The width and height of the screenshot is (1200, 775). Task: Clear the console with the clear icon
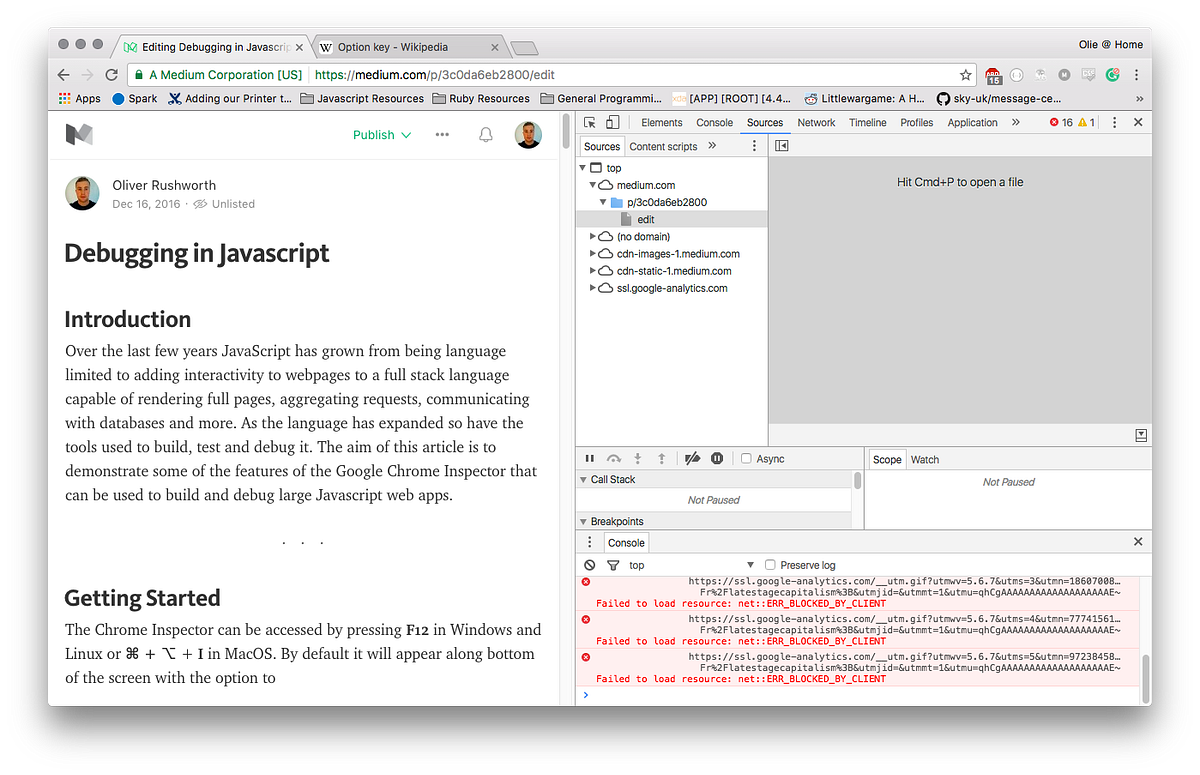589,564
